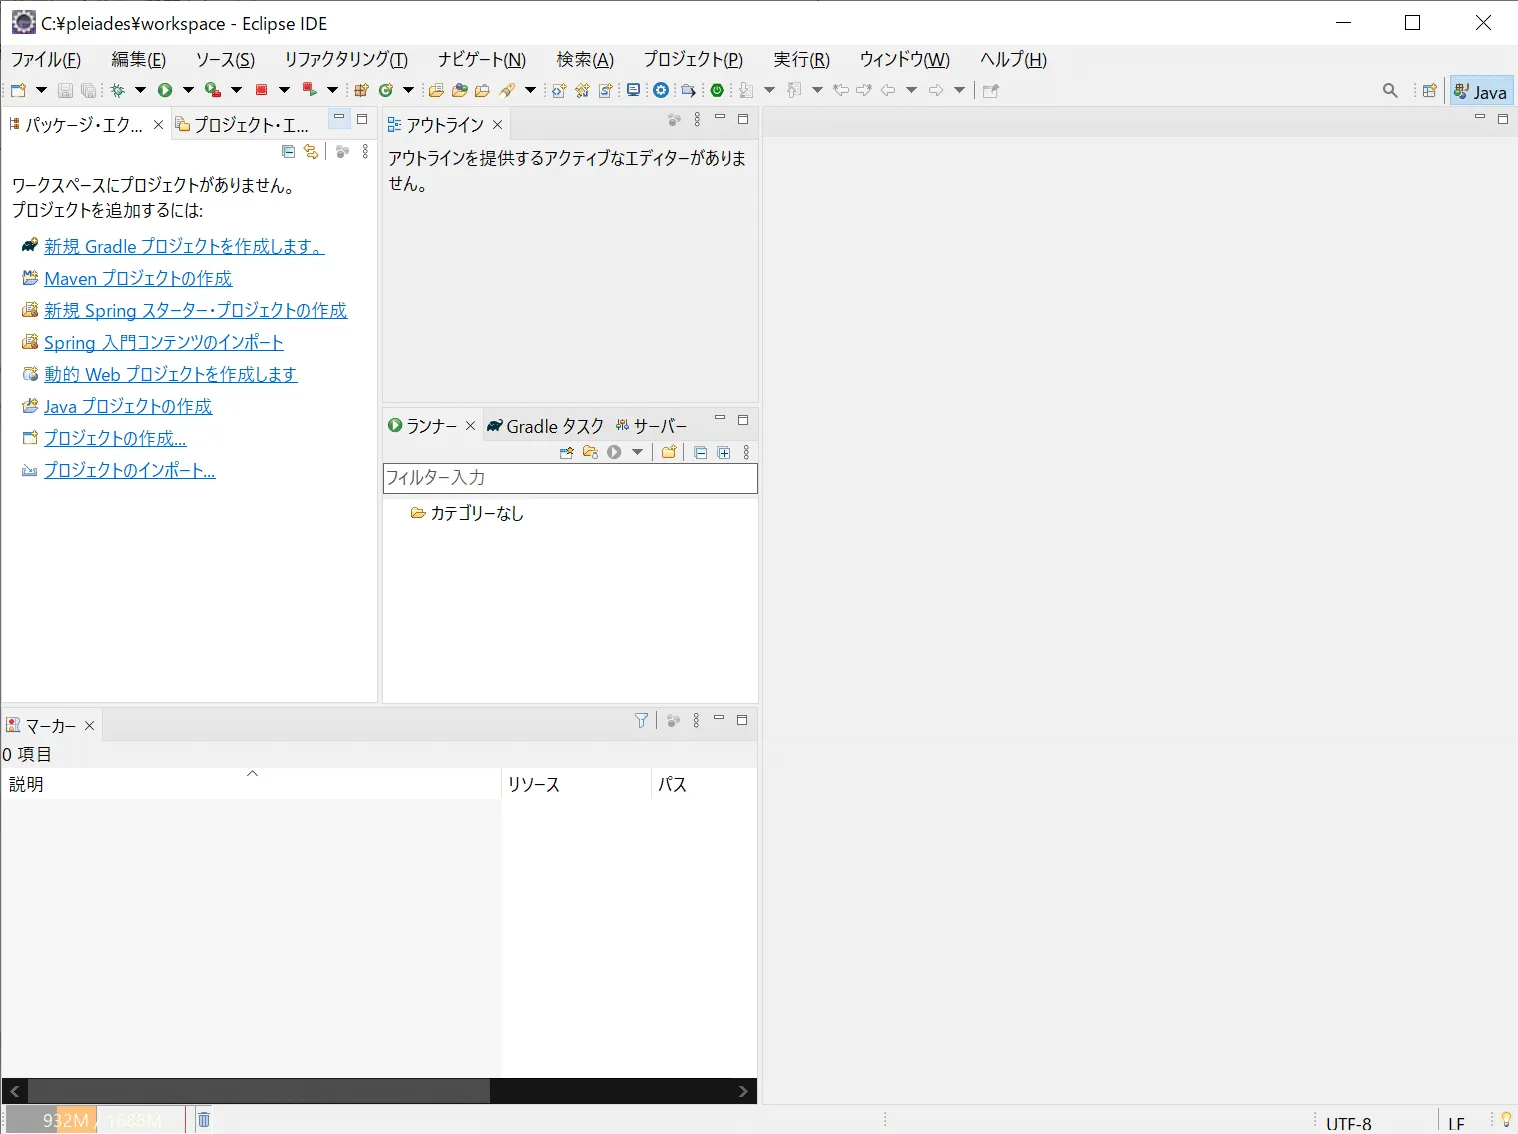Open the dropdown next to the flashlight search icon
Viewport: 1518px width, 1134px height.
pyautogui.click(x=530, y=90)
